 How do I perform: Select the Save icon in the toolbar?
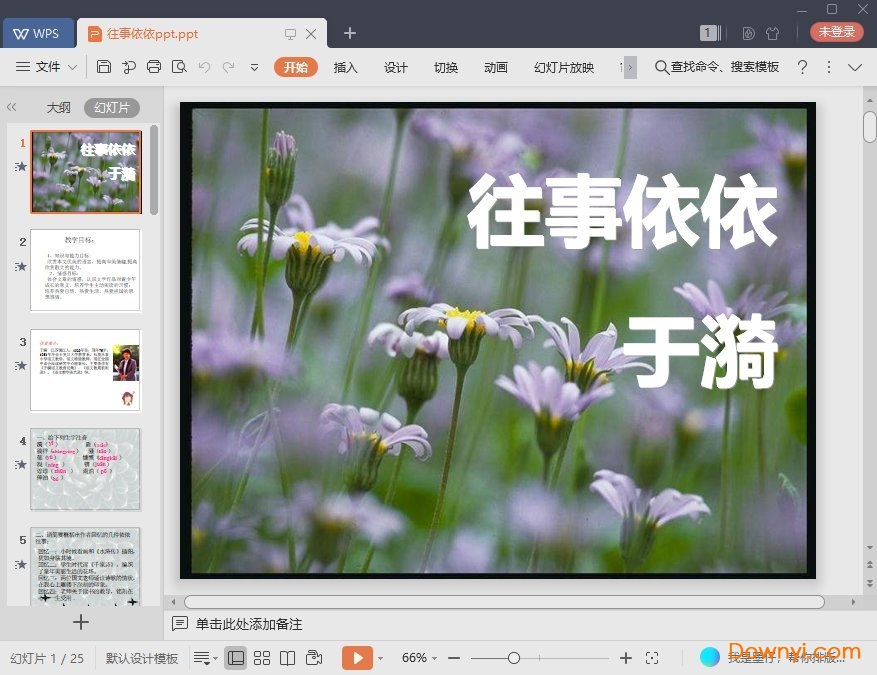click(104, 67)
